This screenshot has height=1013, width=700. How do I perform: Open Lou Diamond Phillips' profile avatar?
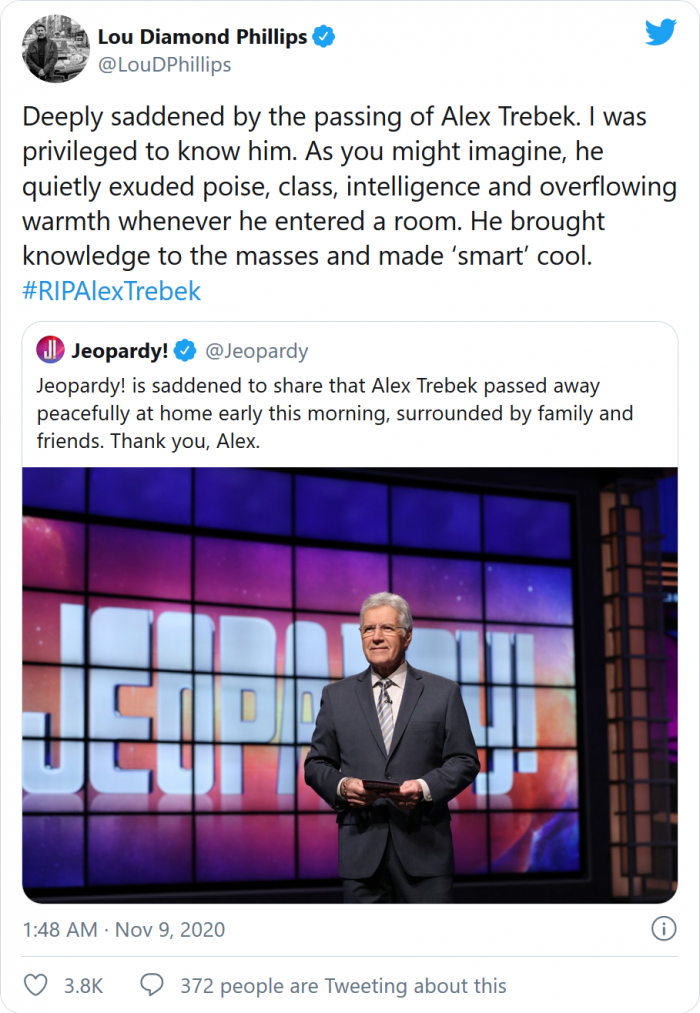55,50
